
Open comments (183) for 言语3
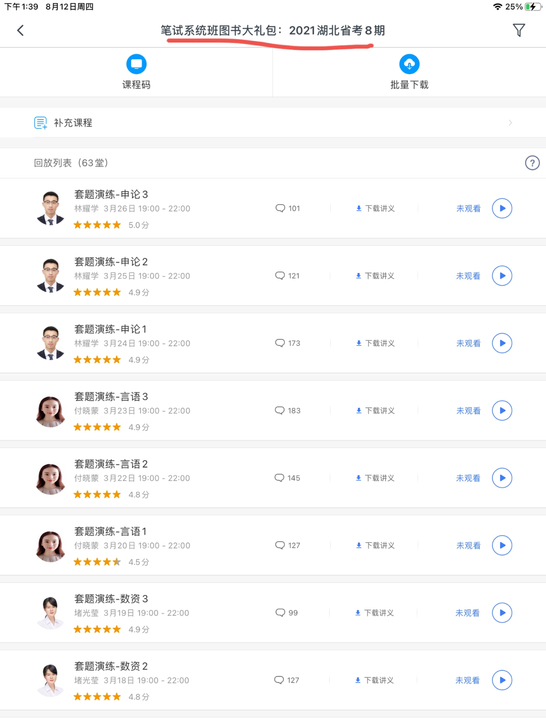point(287,410)
